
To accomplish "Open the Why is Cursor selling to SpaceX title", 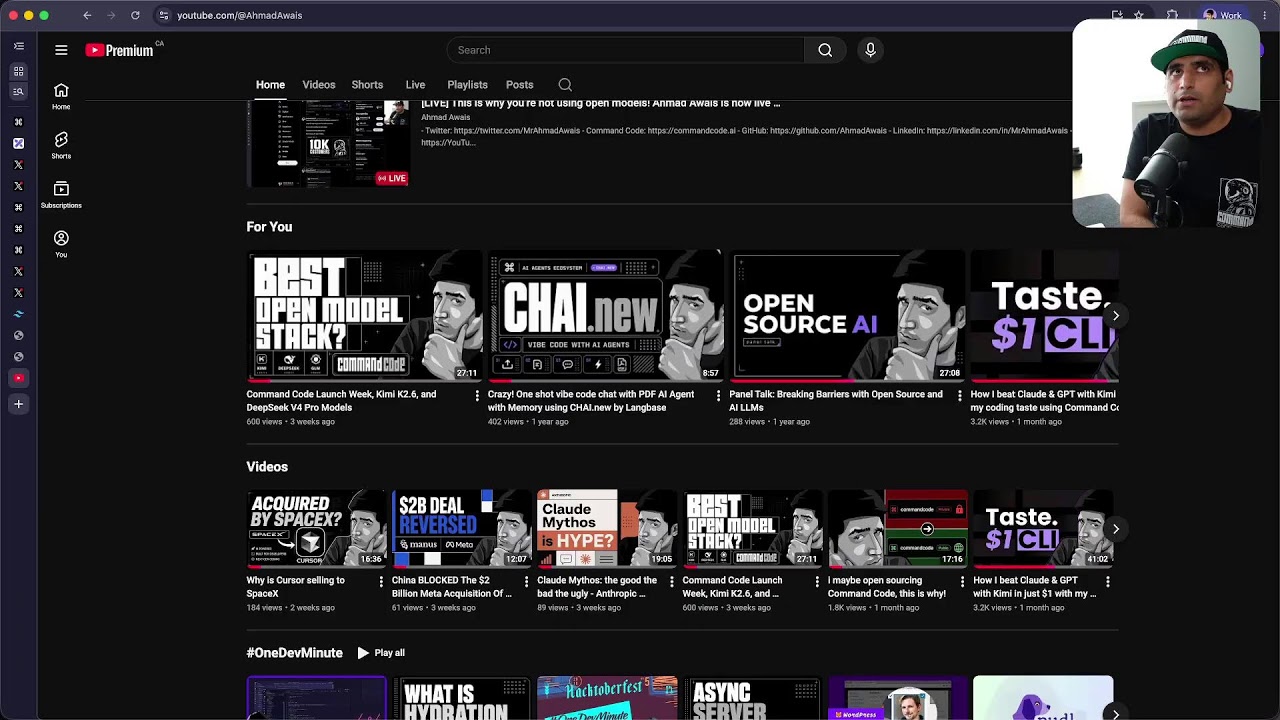I will pyautogui.click(x=296, y=587).
